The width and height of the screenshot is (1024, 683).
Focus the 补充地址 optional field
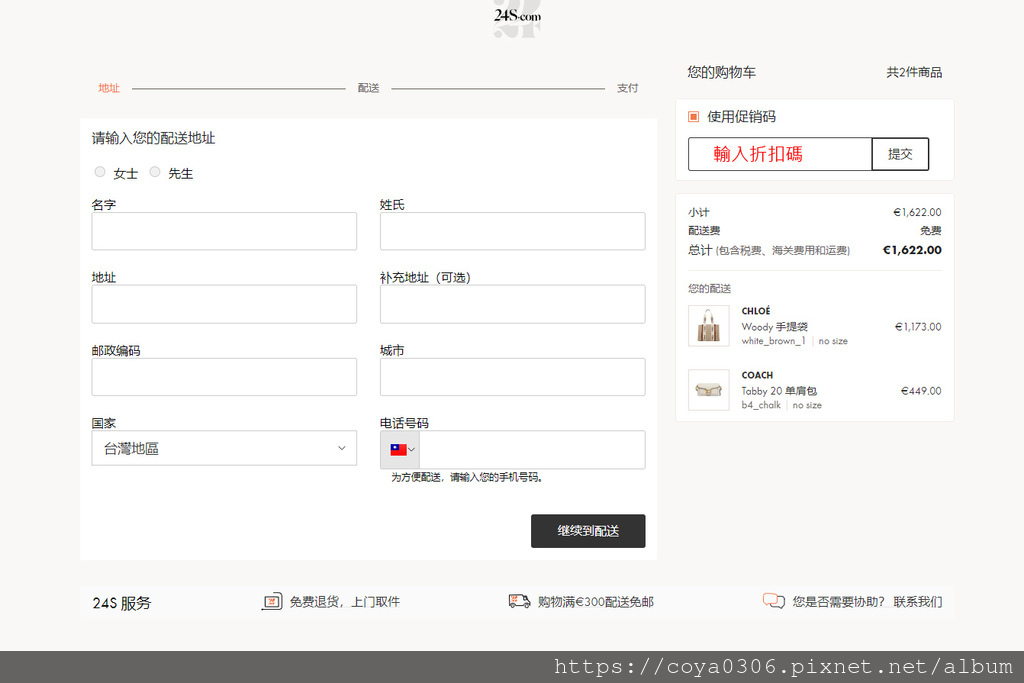pos(513,304)
